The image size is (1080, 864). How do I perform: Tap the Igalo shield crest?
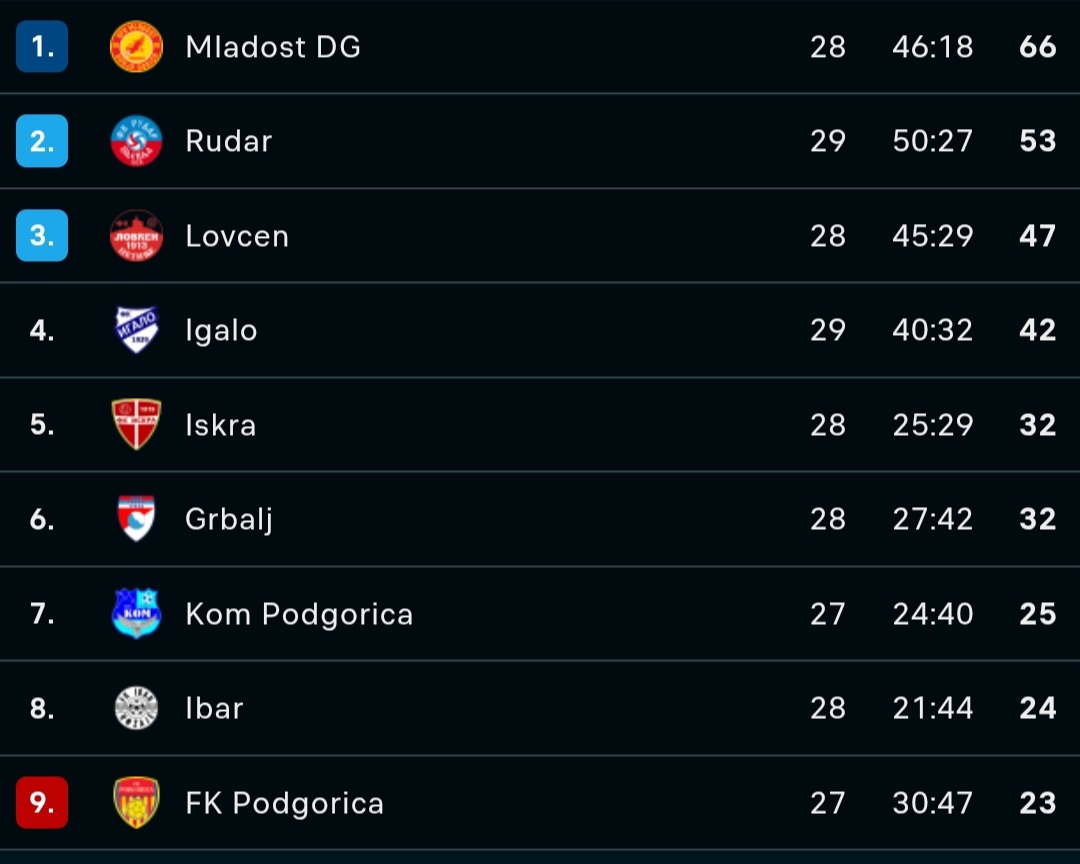tap(136, 329)
